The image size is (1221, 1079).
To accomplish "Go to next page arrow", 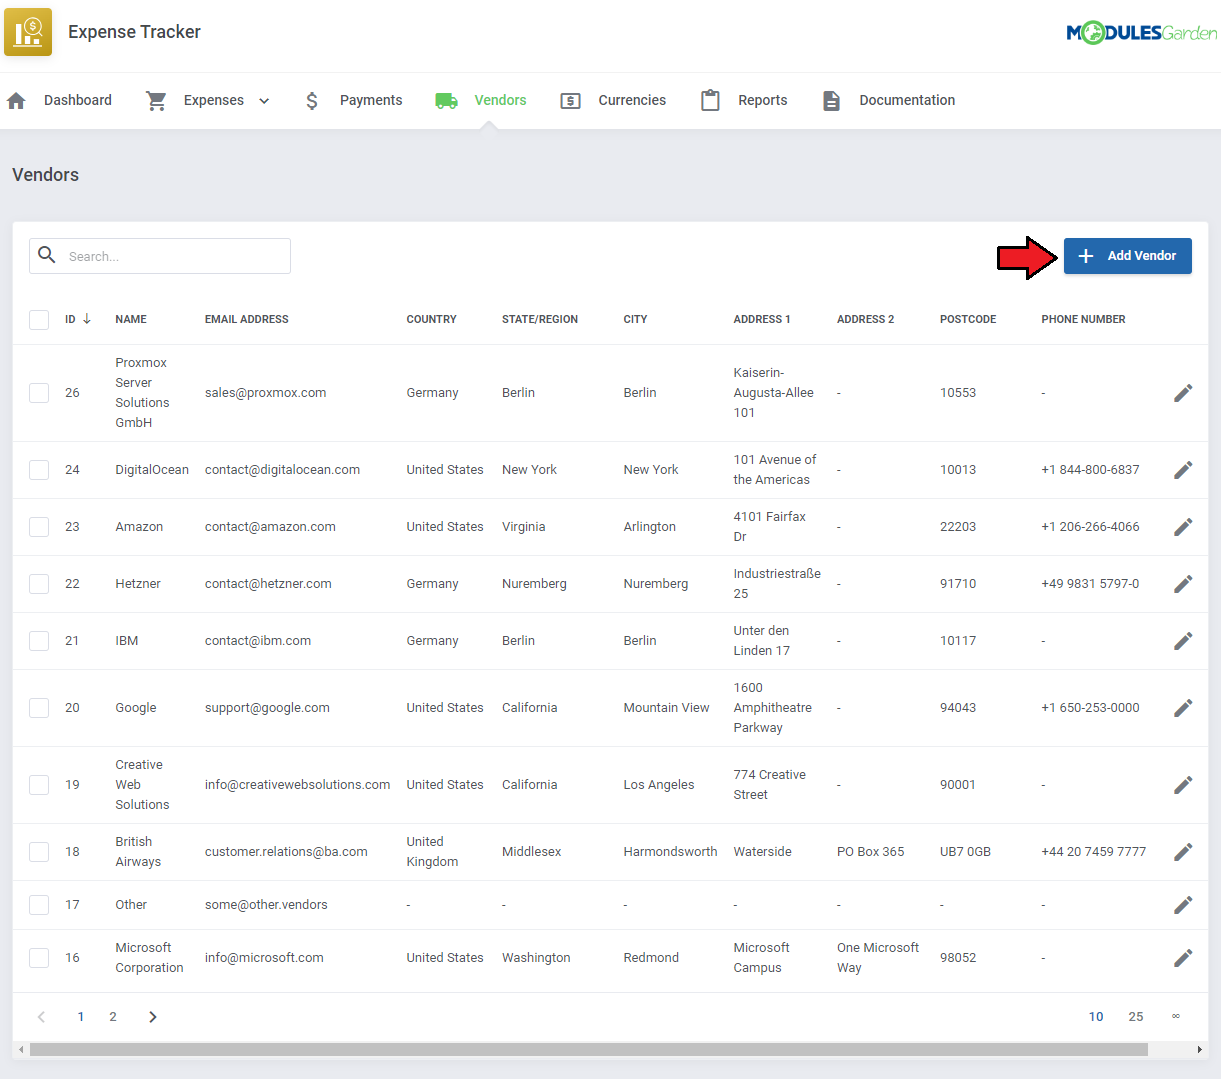I will coord(153,1017).
